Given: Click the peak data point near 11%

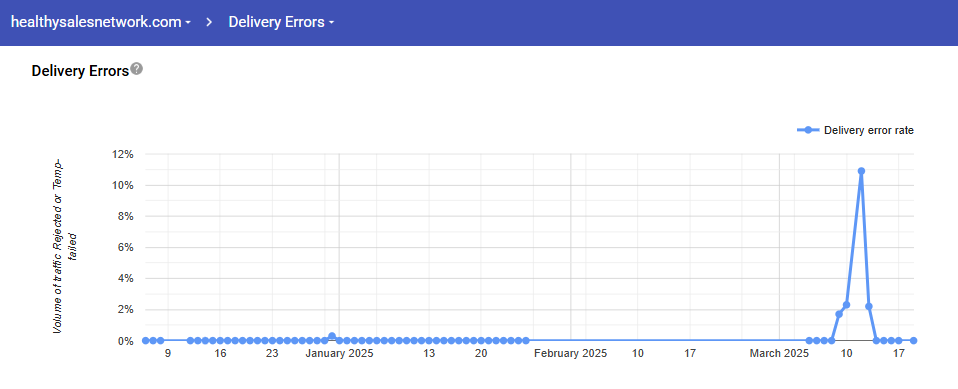Looking at the screenshot, I should (x=861, y=171).
